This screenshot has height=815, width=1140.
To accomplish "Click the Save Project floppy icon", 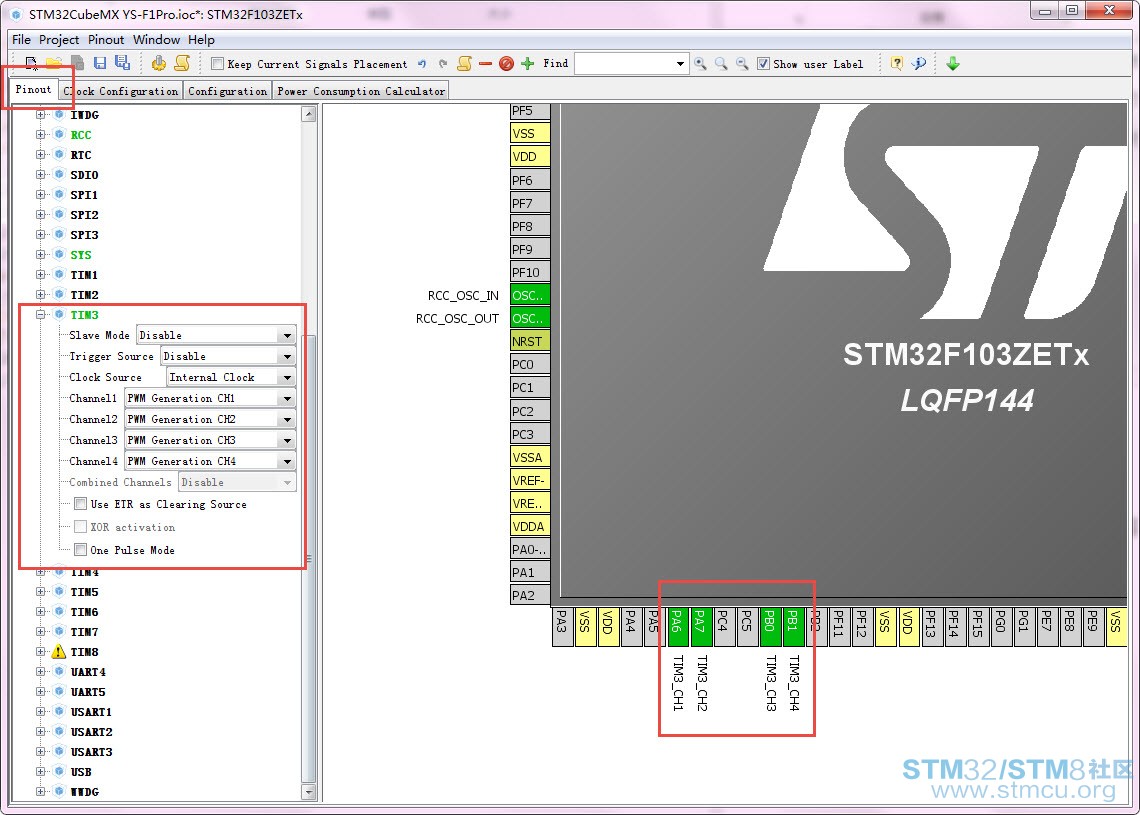I will pyautogui.click(x=100, y=63).
